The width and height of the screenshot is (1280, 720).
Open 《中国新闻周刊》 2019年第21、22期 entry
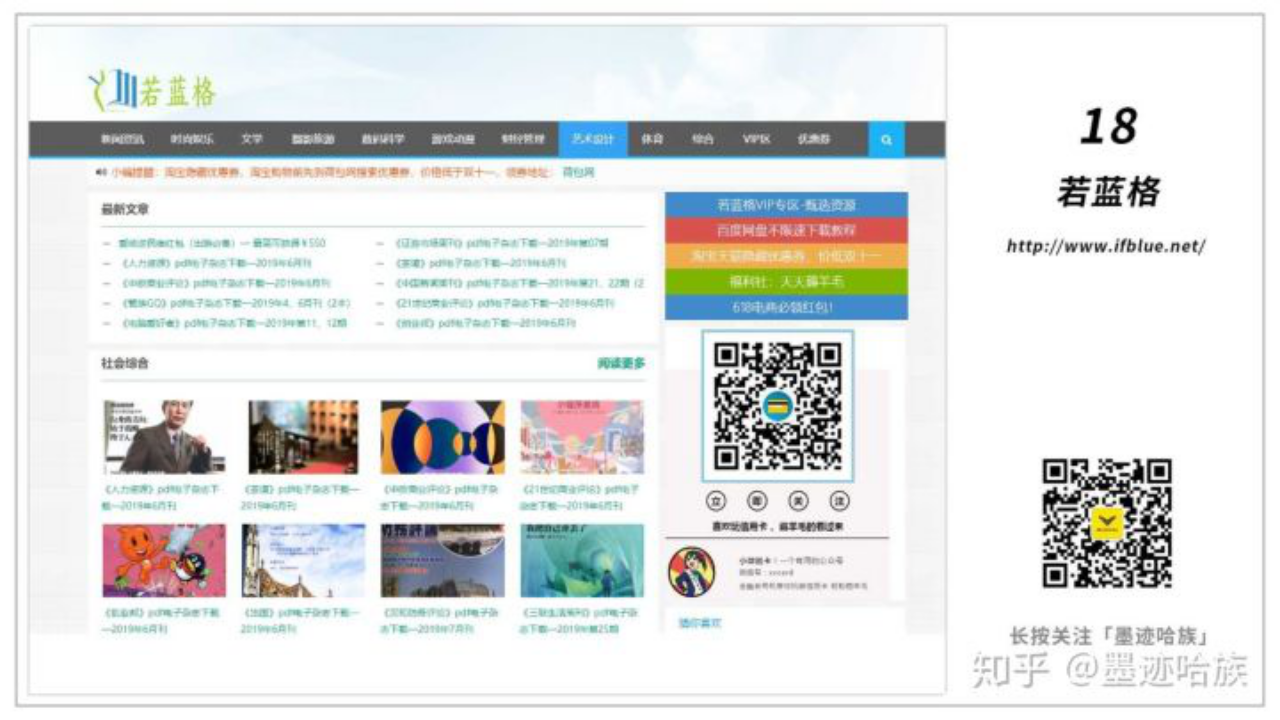point(519,283)
